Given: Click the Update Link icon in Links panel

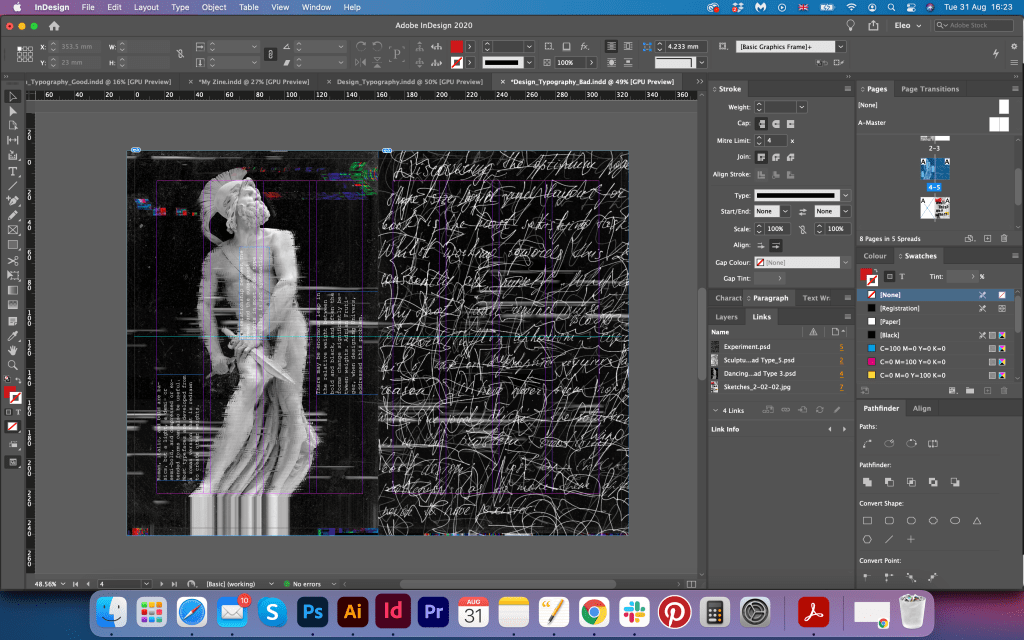Looking at the screenshot, I should pos(820,410).
